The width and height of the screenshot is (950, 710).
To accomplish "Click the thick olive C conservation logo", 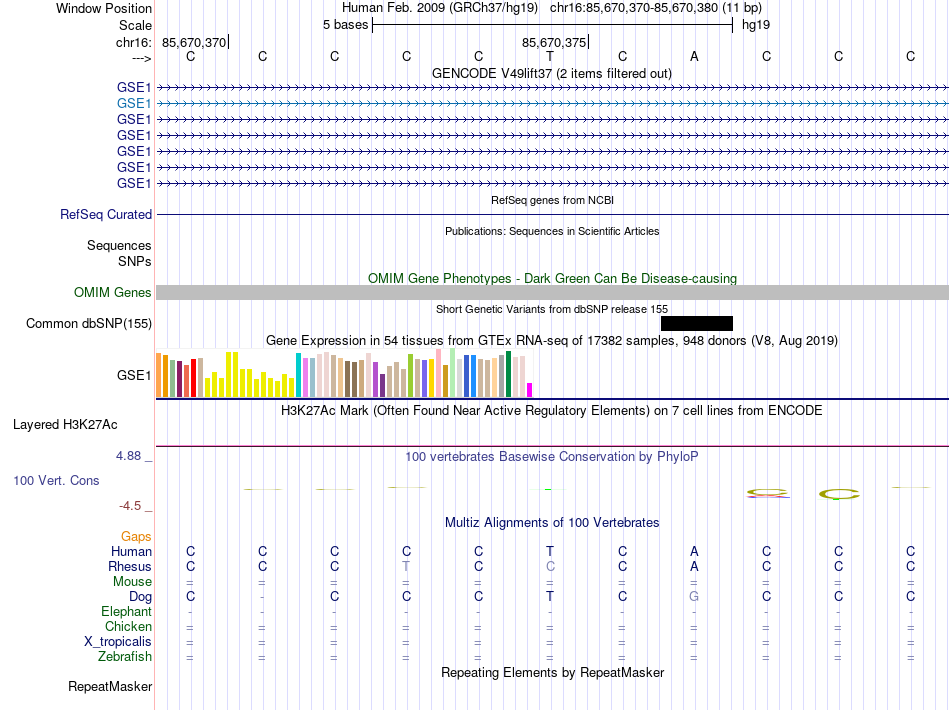I will pos(839,494).
